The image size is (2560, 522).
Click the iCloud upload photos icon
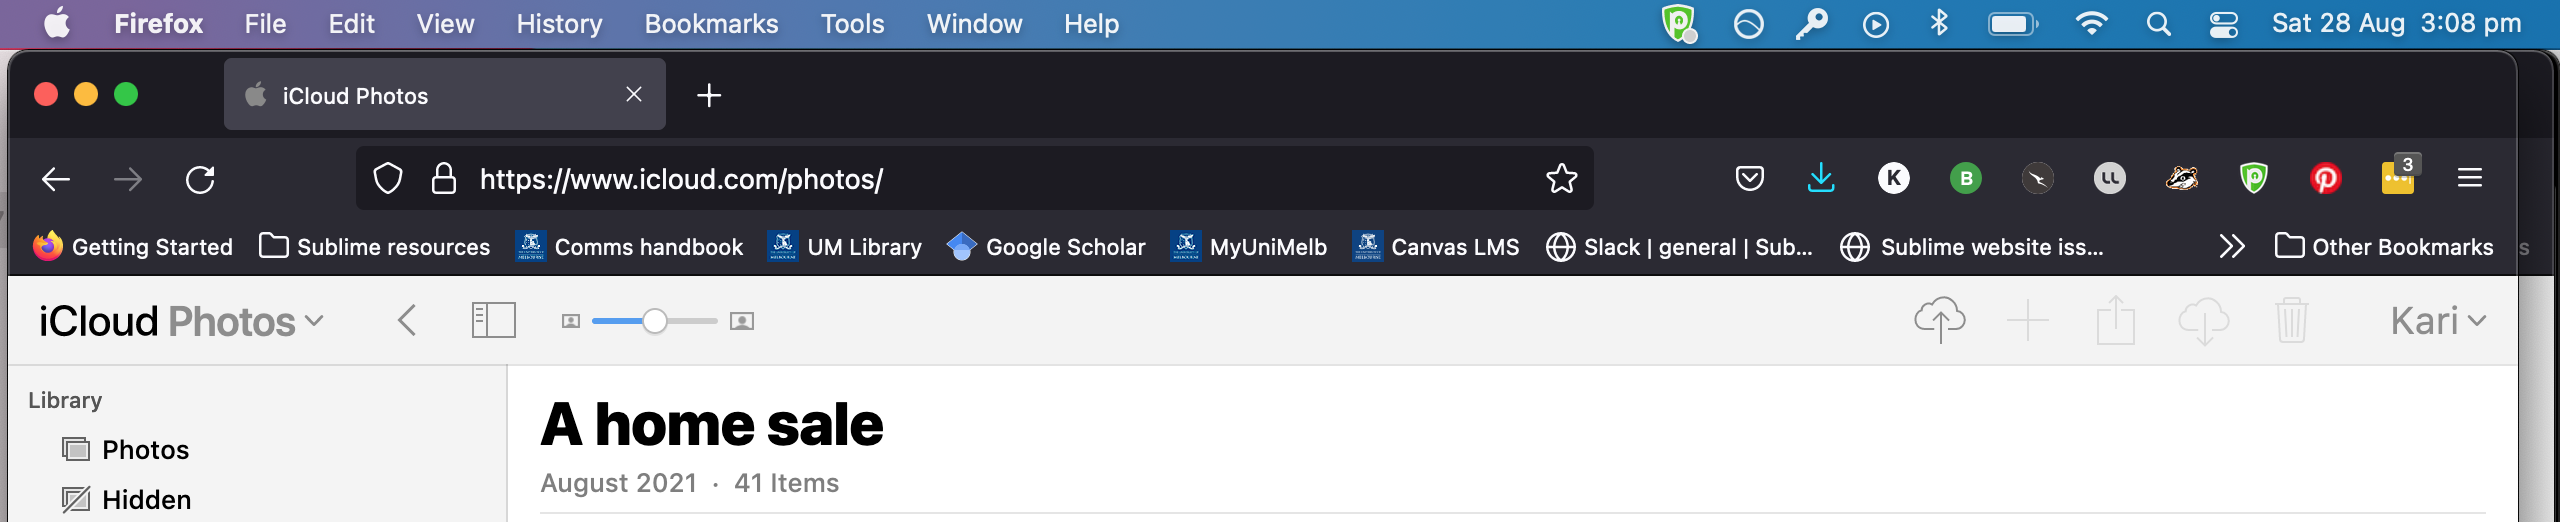1939,320
